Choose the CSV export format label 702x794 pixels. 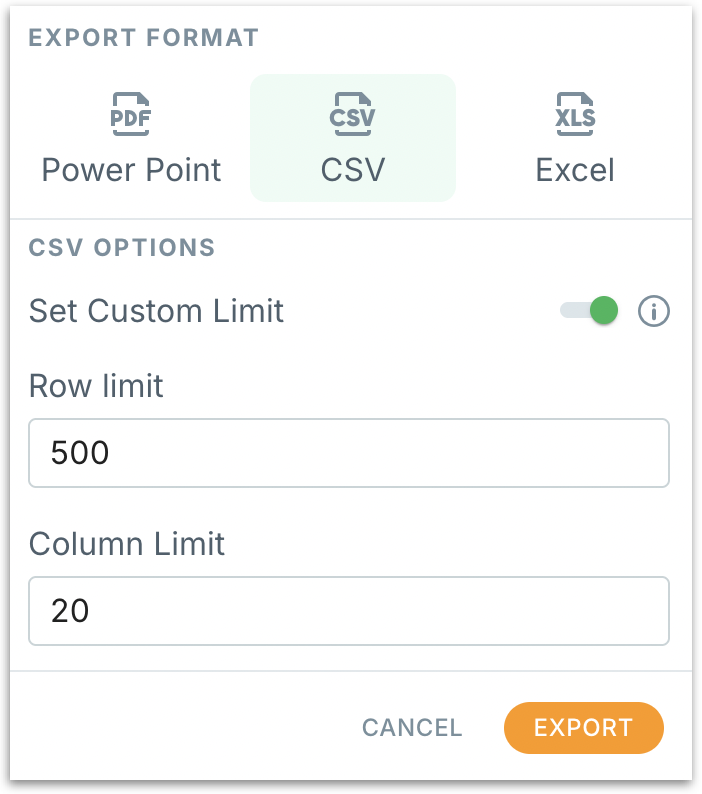(x=353, y=169)
